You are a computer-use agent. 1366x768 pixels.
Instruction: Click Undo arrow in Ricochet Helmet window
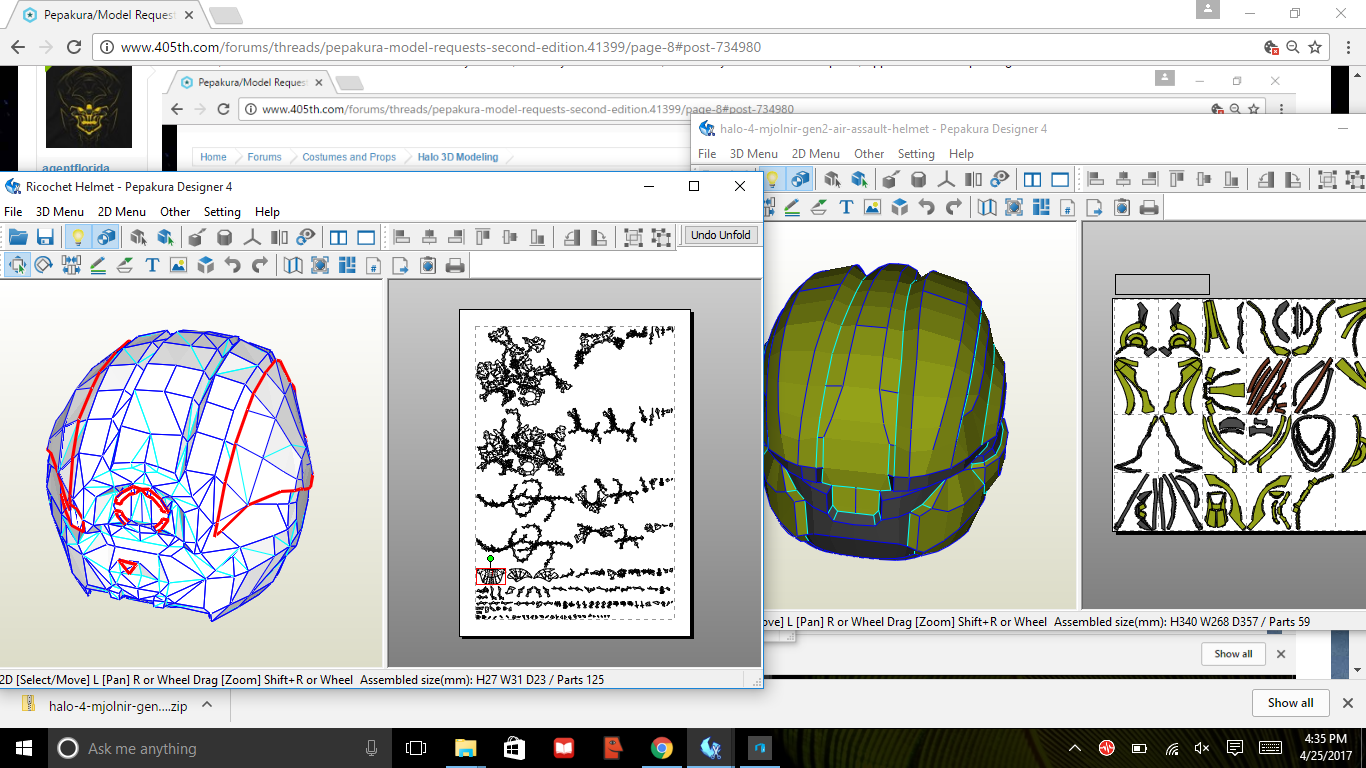point(233,265)
